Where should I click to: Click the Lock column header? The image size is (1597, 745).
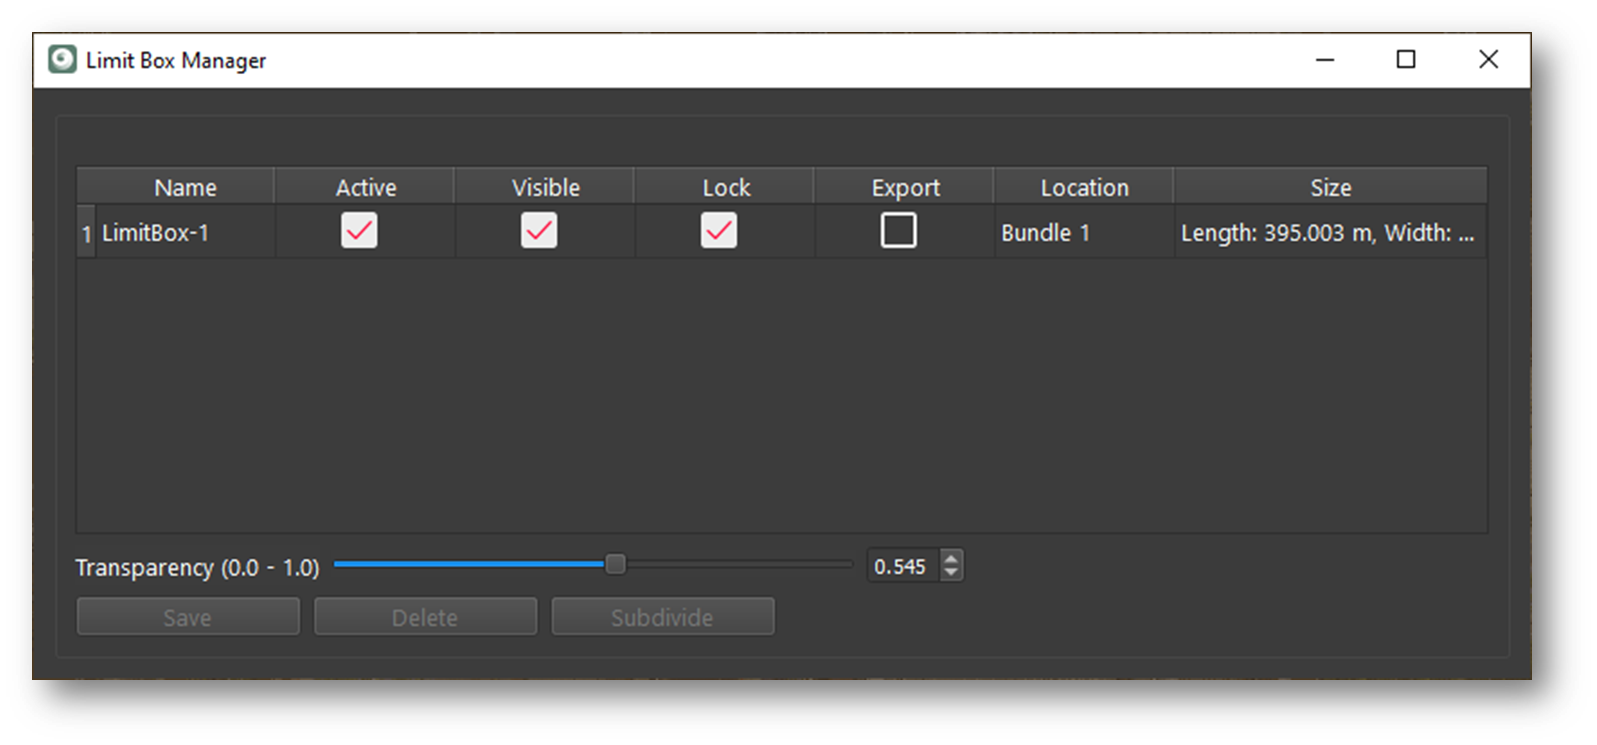tap(725, 187)
